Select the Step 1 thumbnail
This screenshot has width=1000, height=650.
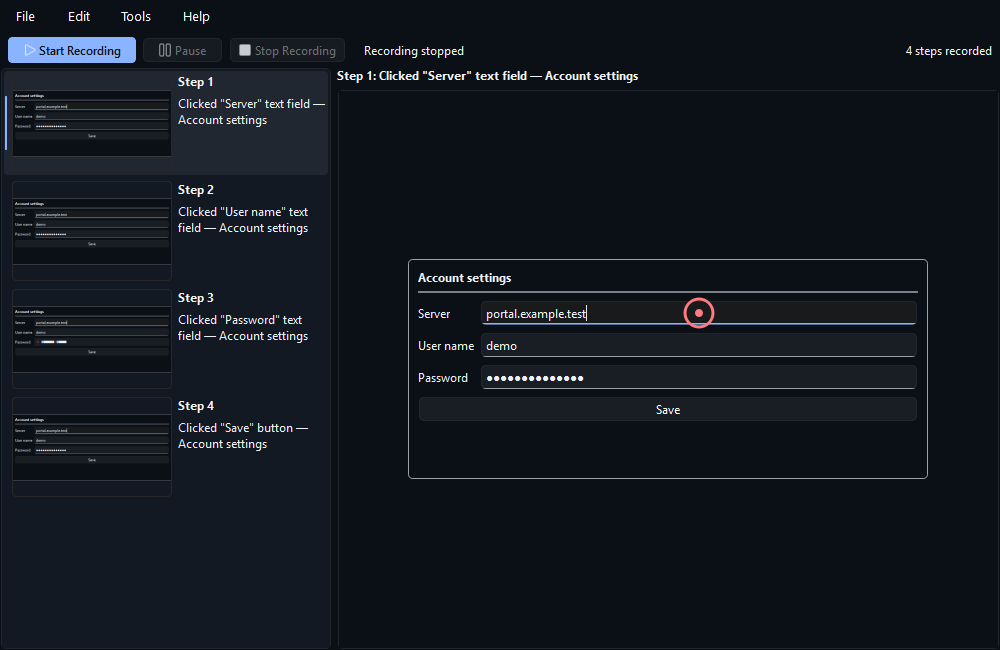point(92,122)
